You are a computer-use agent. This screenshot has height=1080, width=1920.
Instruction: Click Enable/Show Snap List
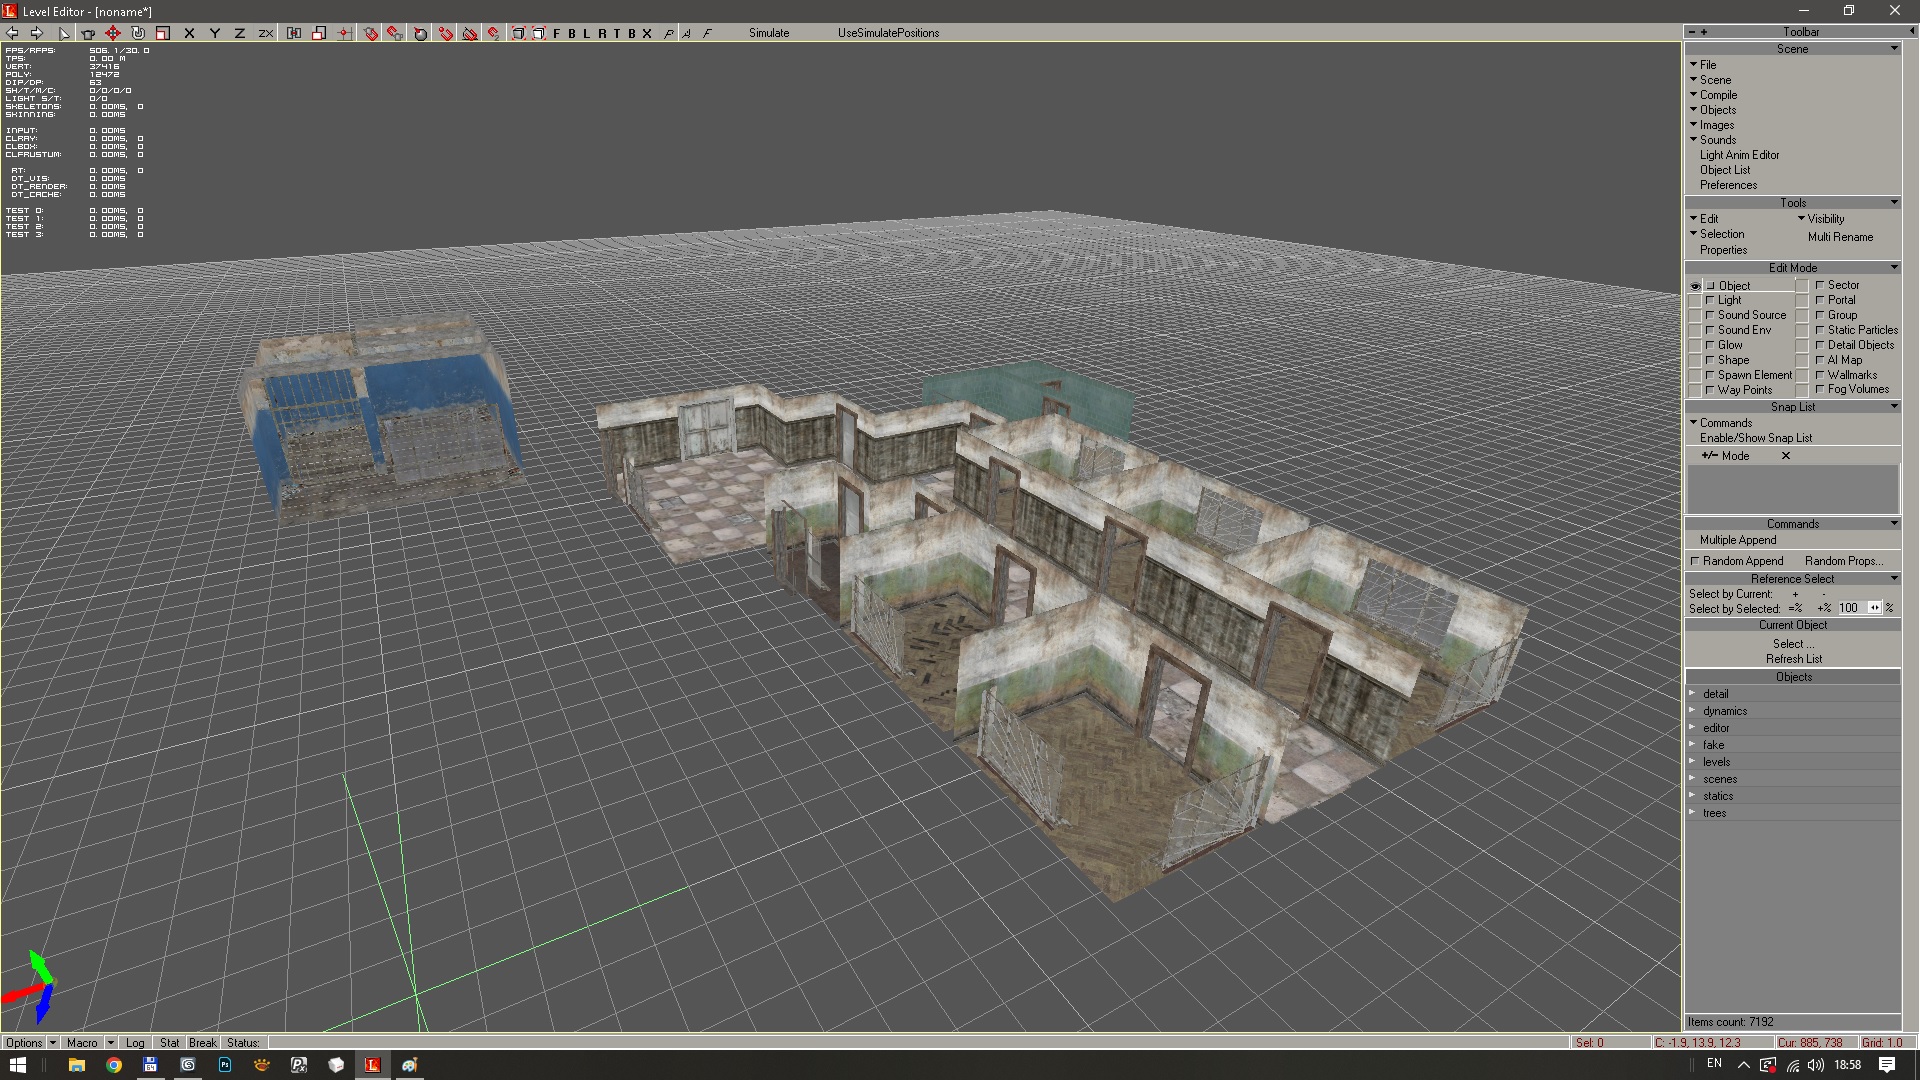(1755, 438)
